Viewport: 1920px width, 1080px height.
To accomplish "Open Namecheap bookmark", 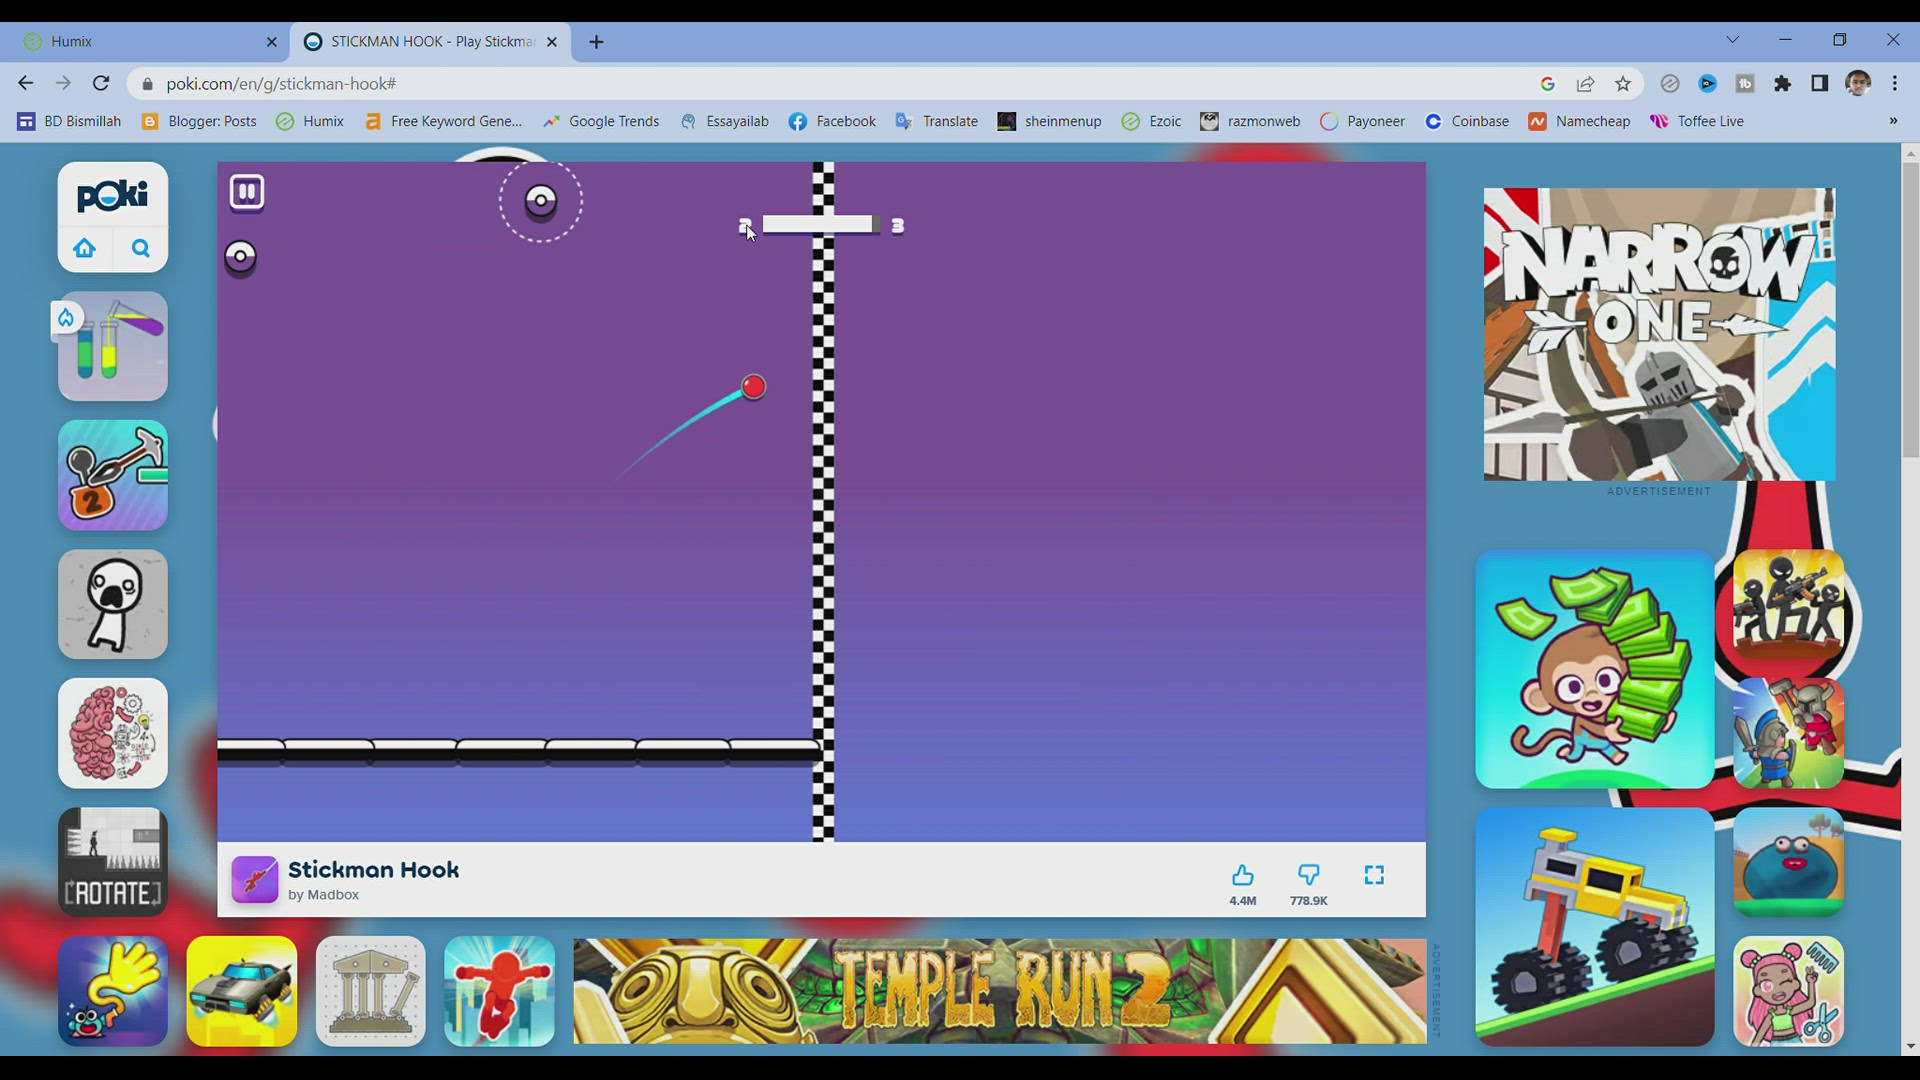I will click(x=1579, y=121).
